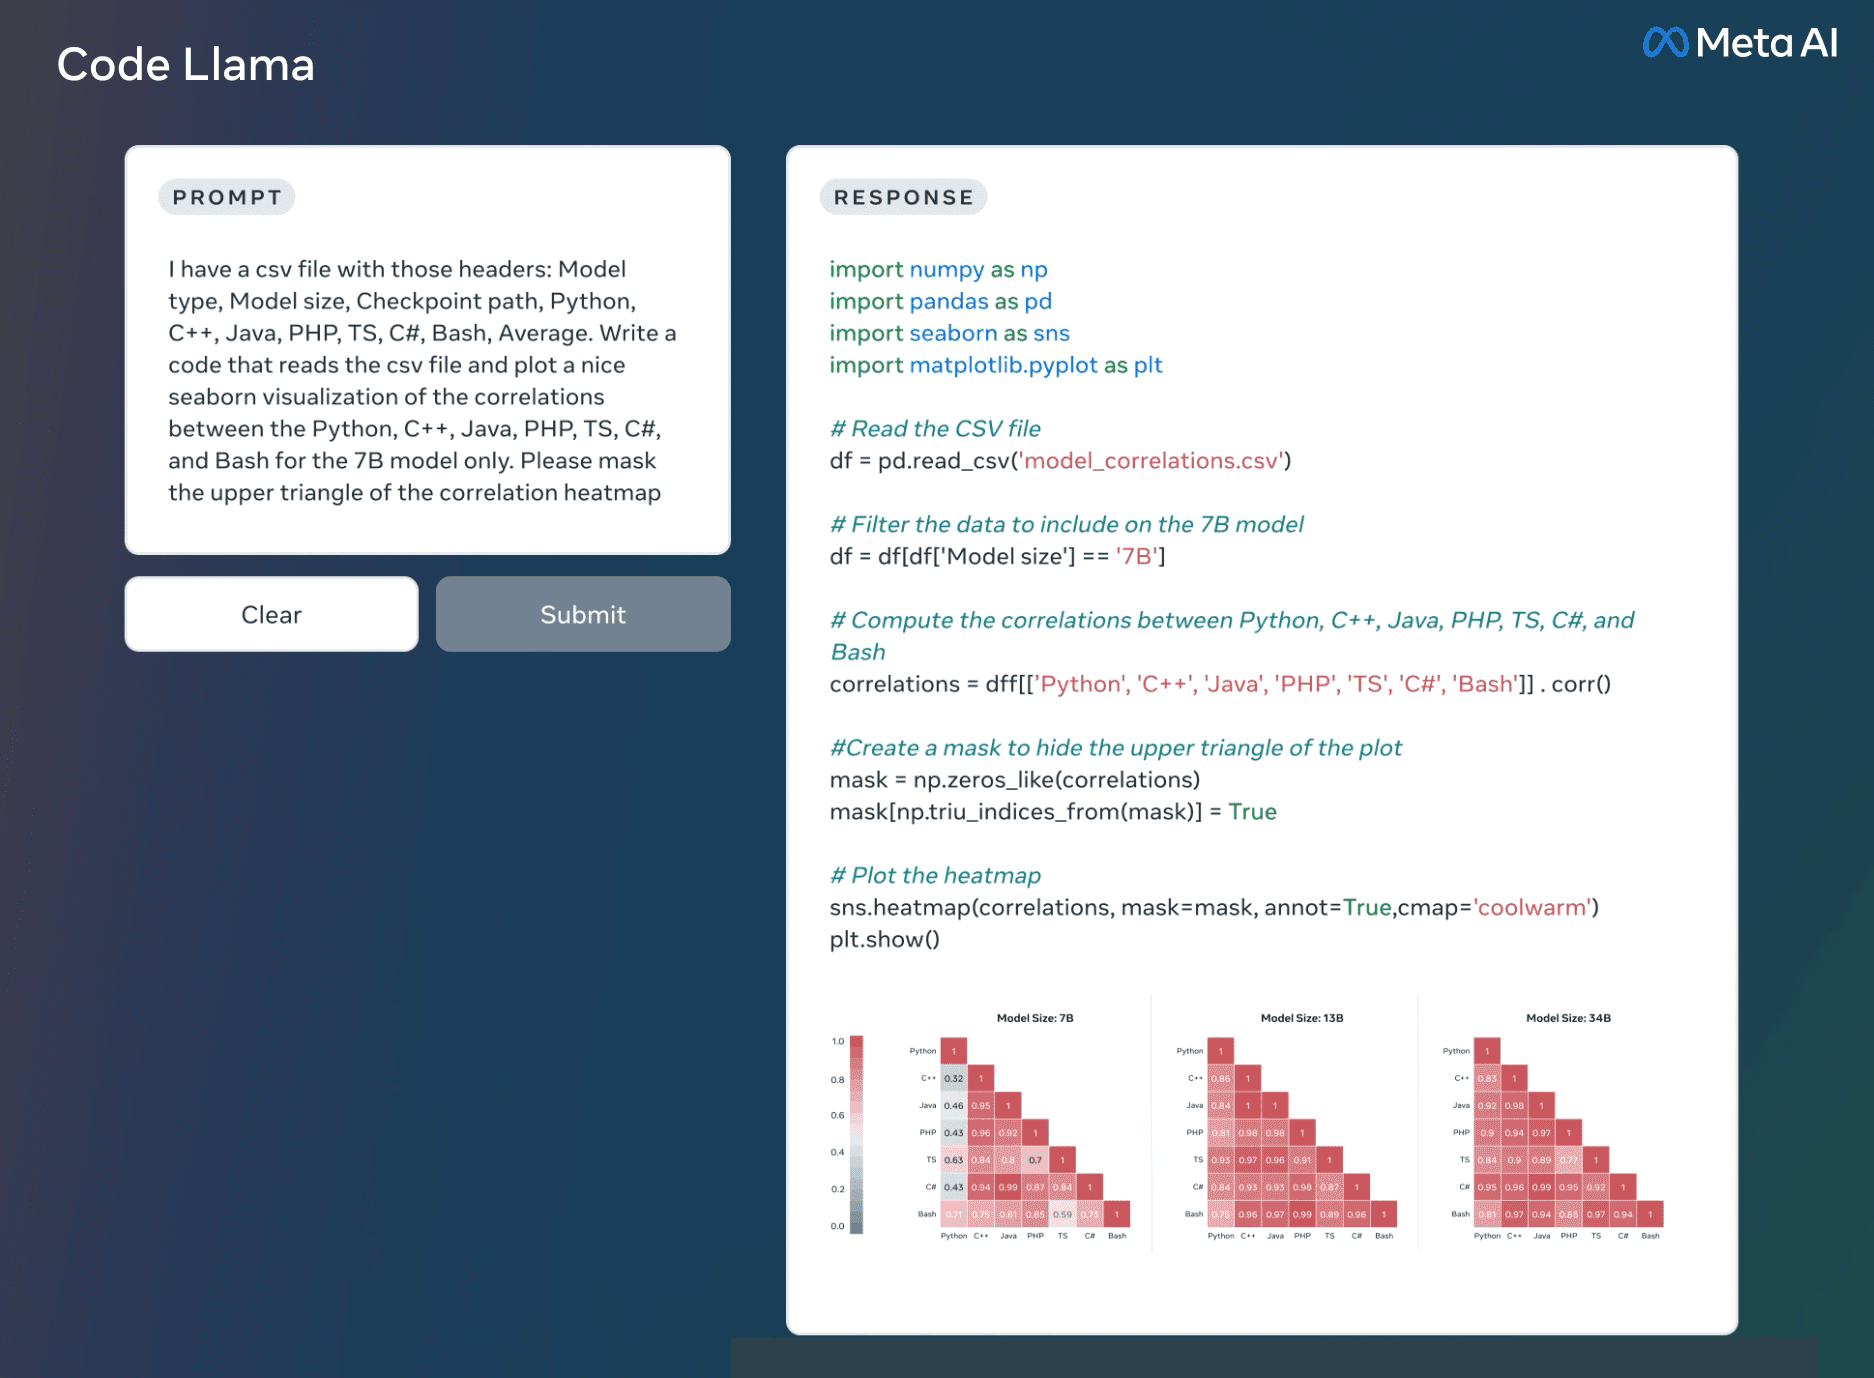
Task: Click the '# Compute the correlations' comment
Action: pos(1232,636)
